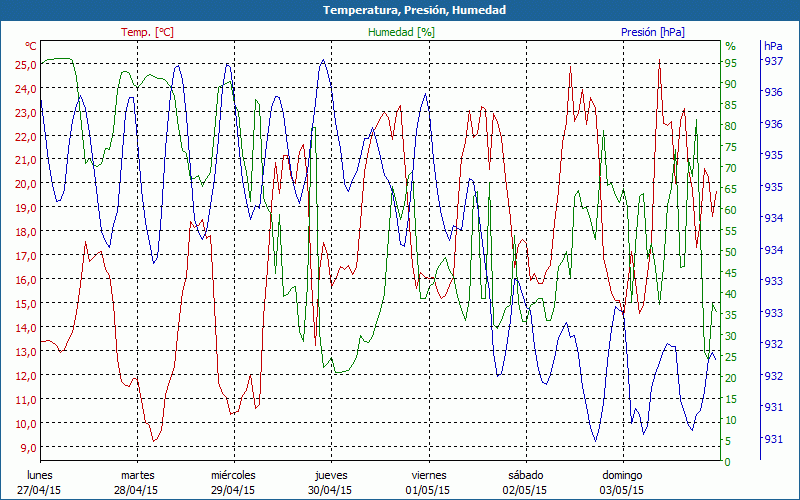Pick the viernes 01/05/15 date label

[x=428, y=483]
